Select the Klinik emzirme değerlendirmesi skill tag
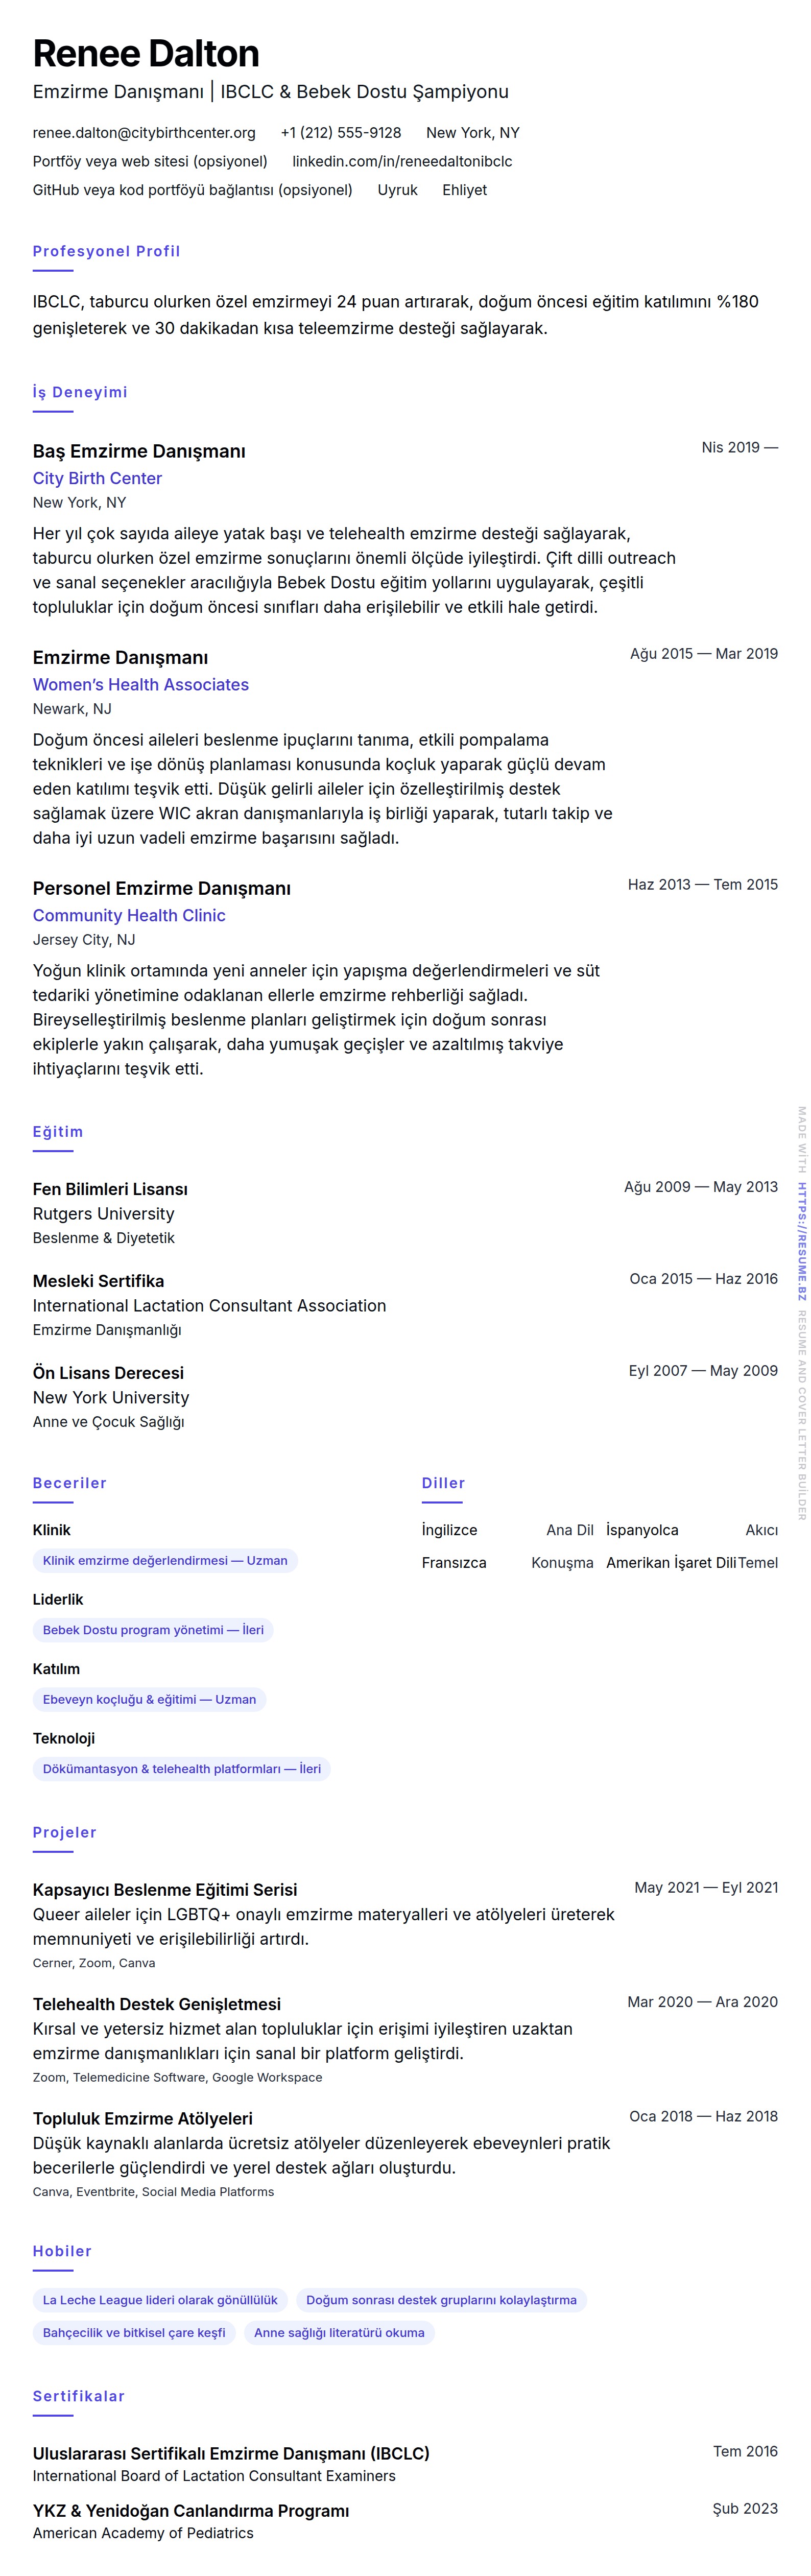 (x=165, y=1561)
